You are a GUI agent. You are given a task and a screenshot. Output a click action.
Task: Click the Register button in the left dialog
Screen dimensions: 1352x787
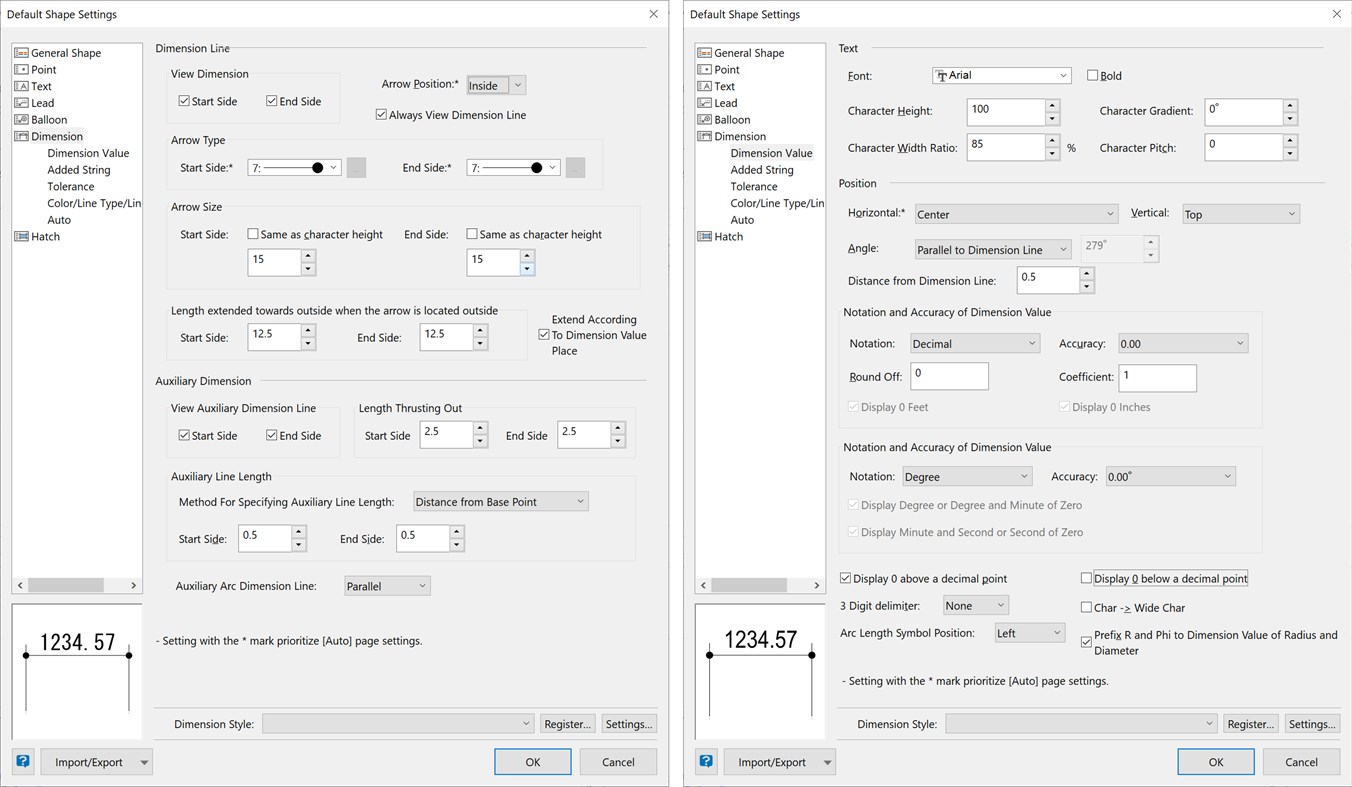[x=567, y=723]
